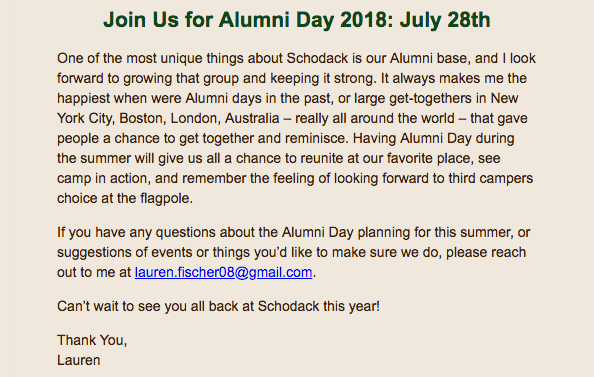Click the words third campers choice
The height and width of the screenshot is (377, 594).
(491, 178)
